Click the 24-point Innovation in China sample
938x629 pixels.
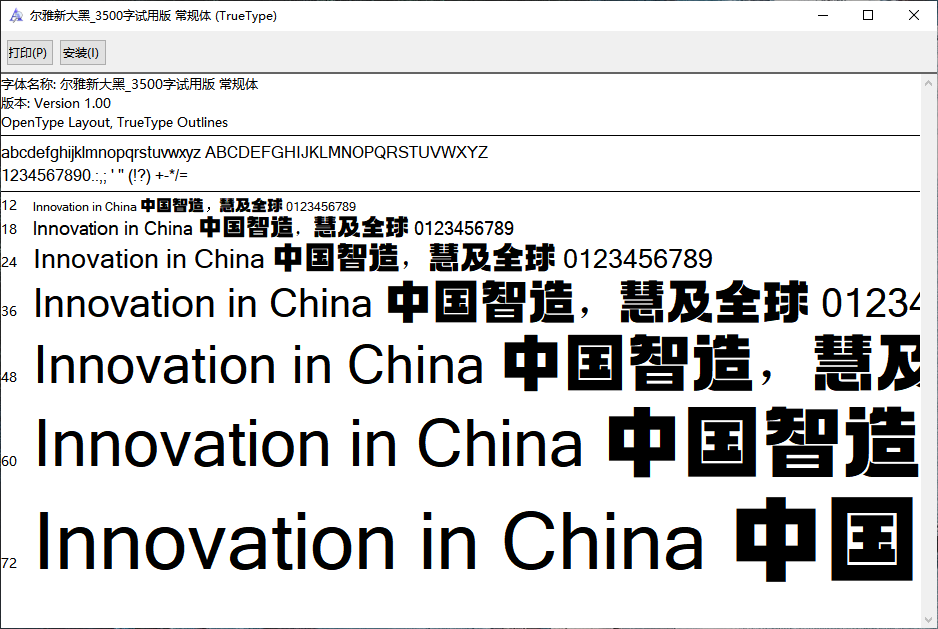pos(373,259)
